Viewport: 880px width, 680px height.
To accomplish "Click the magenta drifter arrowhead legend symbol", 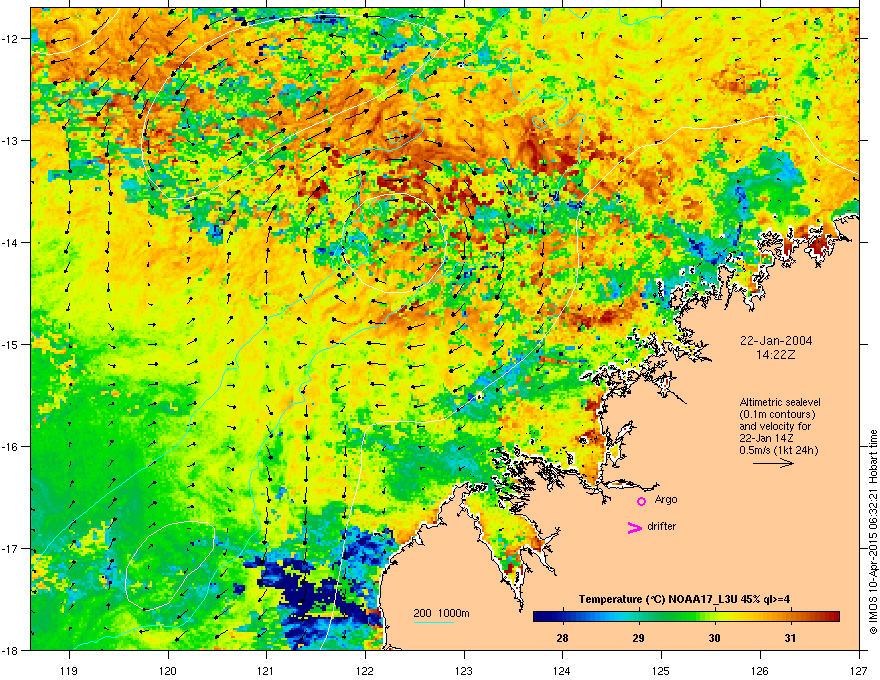I will 634,527.
